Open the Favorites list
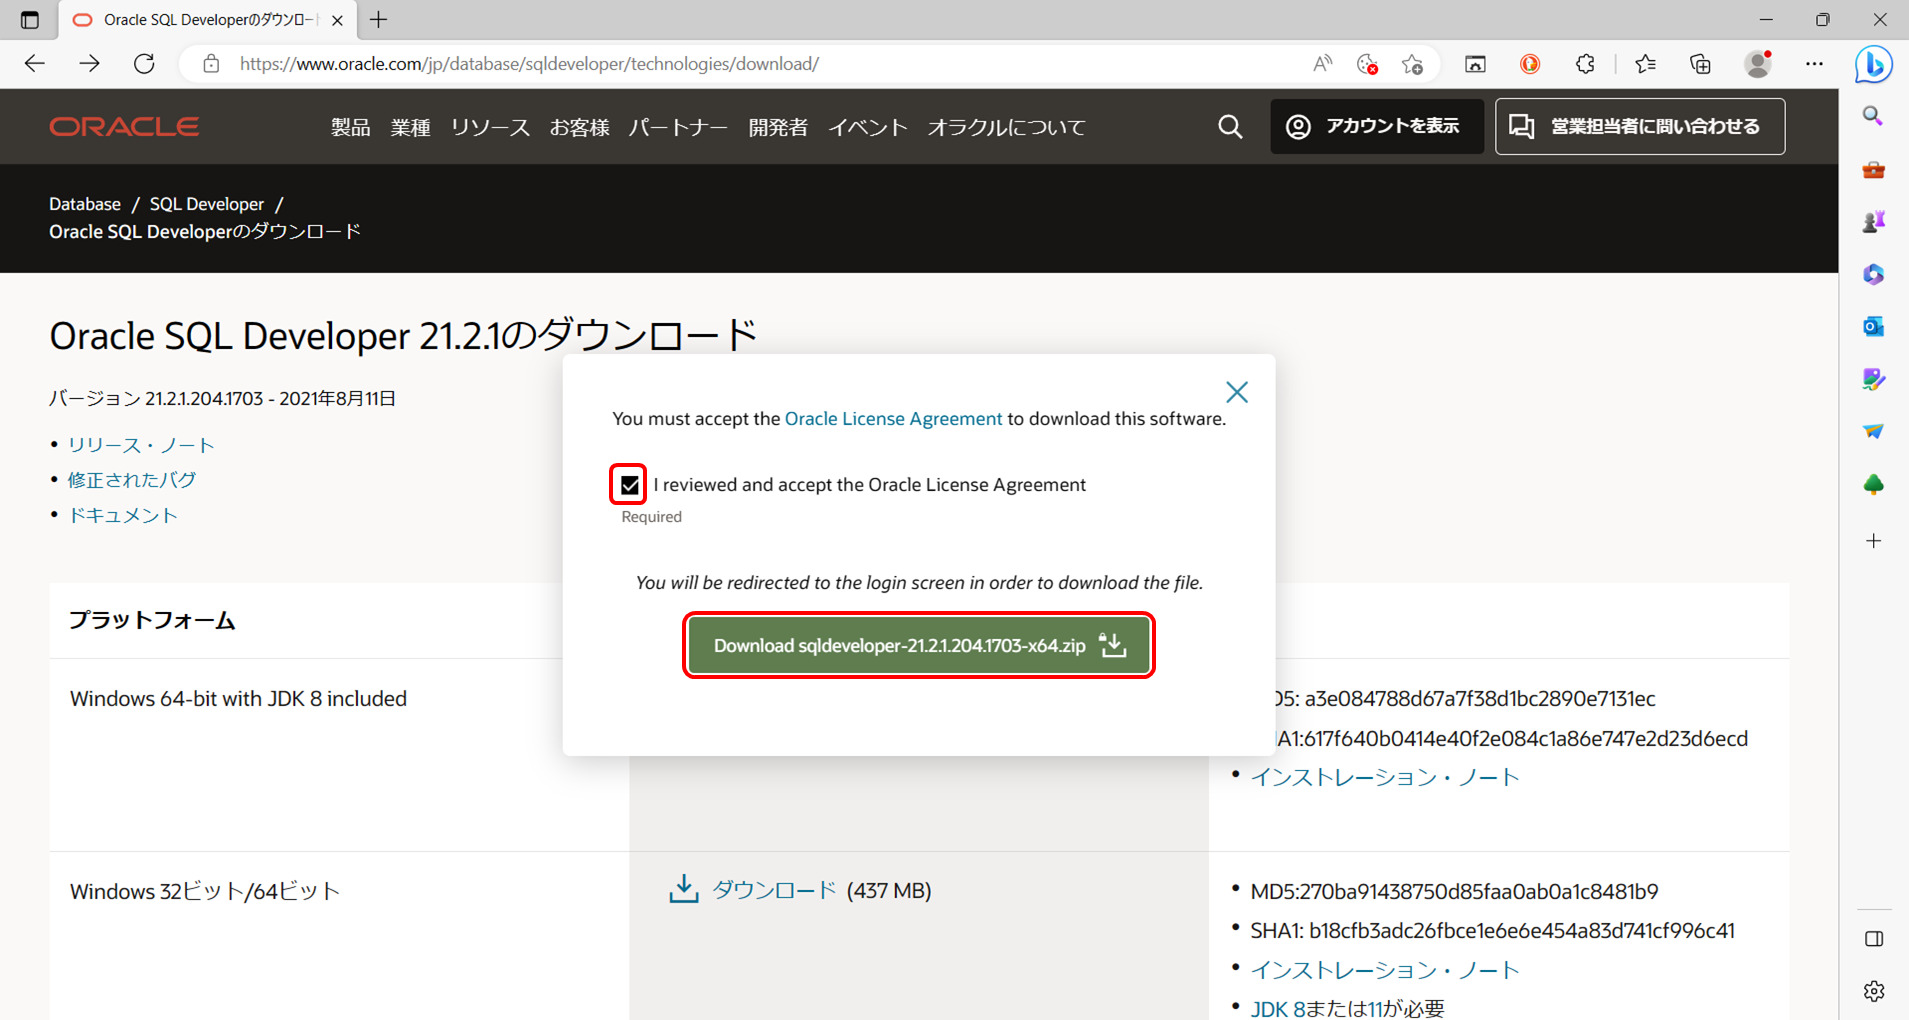Image resolution: width=1909 pixels, height=1020 pixels. (x=1646, y=63)
